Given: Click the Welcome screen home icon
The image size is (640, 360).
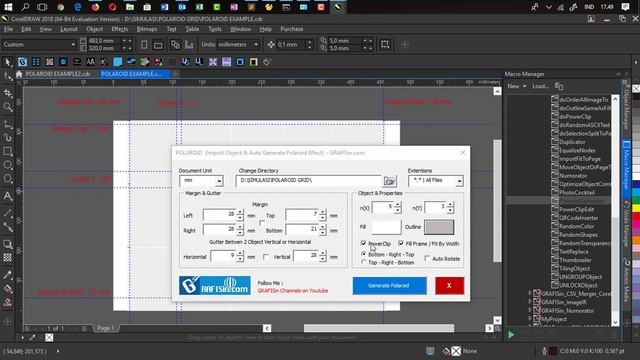Looking at the screenshot, I should (x=19, y=74).
